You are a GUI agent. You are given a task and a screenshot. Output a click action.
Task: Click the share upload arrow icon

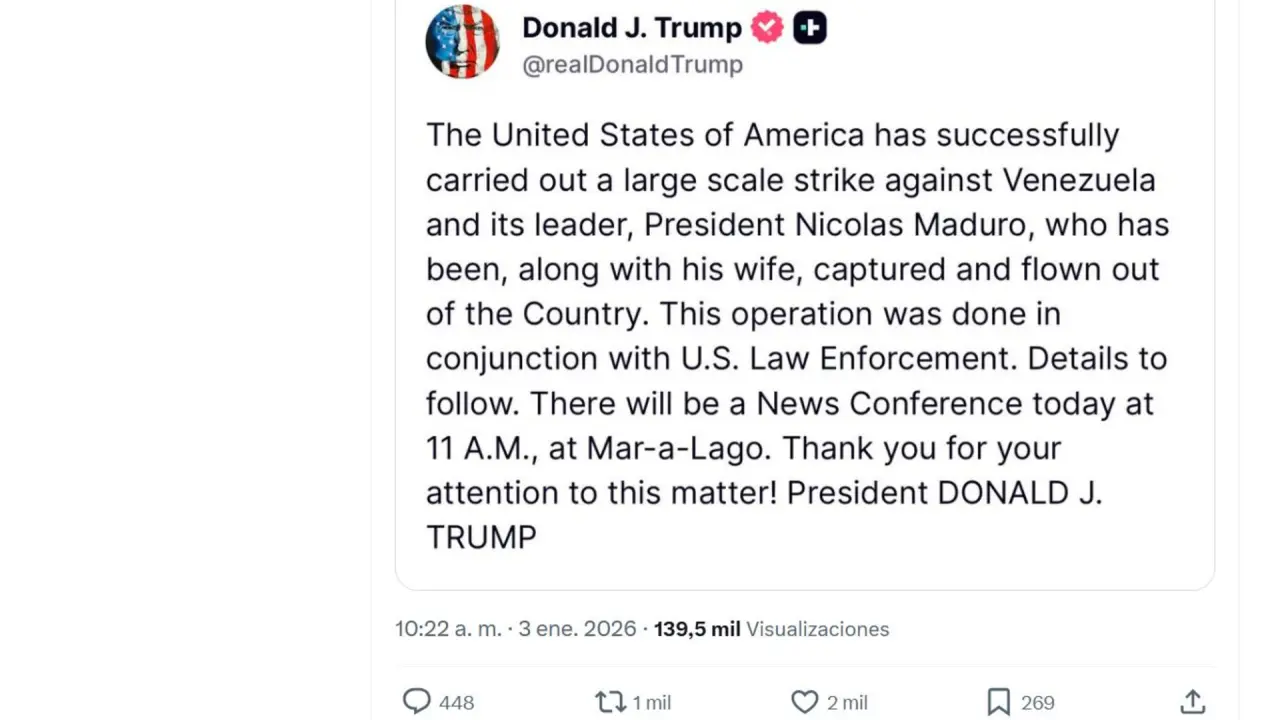[x=1192, y=702]
